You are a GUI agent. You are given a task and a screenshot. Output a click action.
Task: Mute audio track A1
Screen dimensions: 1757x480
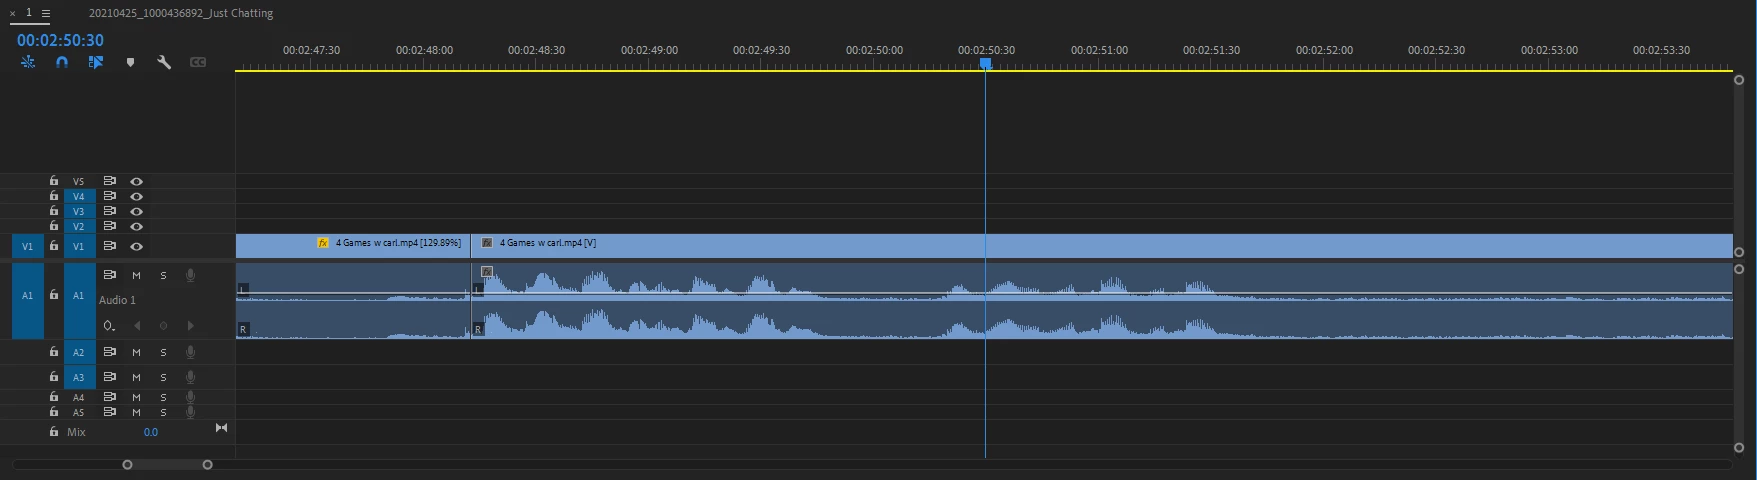[137, 275]
